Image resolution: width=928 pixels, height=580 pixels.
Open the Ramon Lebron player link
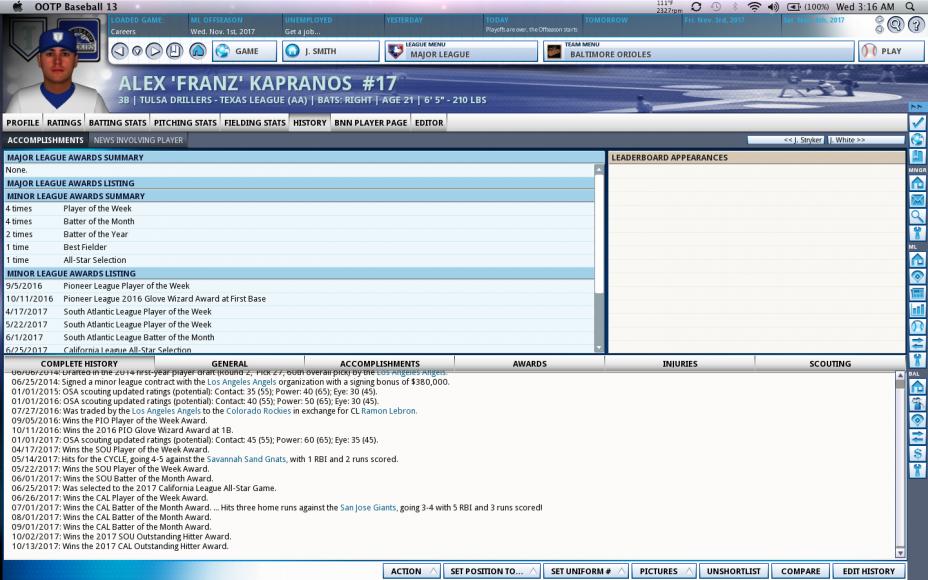point(389,411)
